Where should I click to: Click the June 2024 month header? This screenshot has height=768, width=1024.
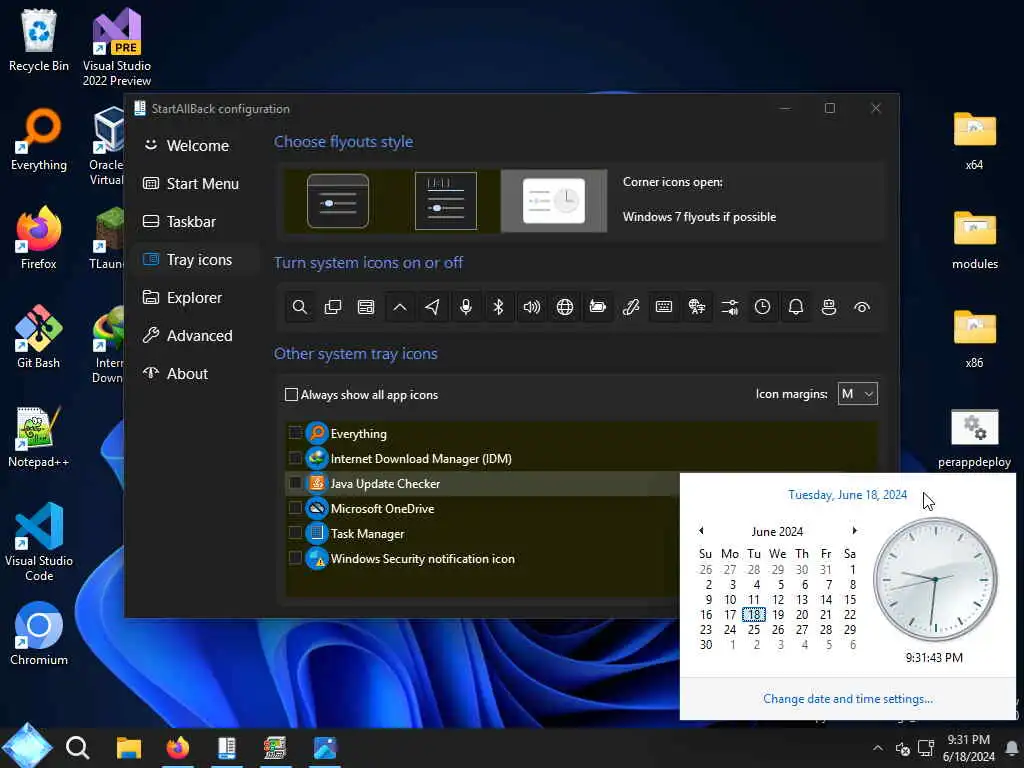[777, 532]
